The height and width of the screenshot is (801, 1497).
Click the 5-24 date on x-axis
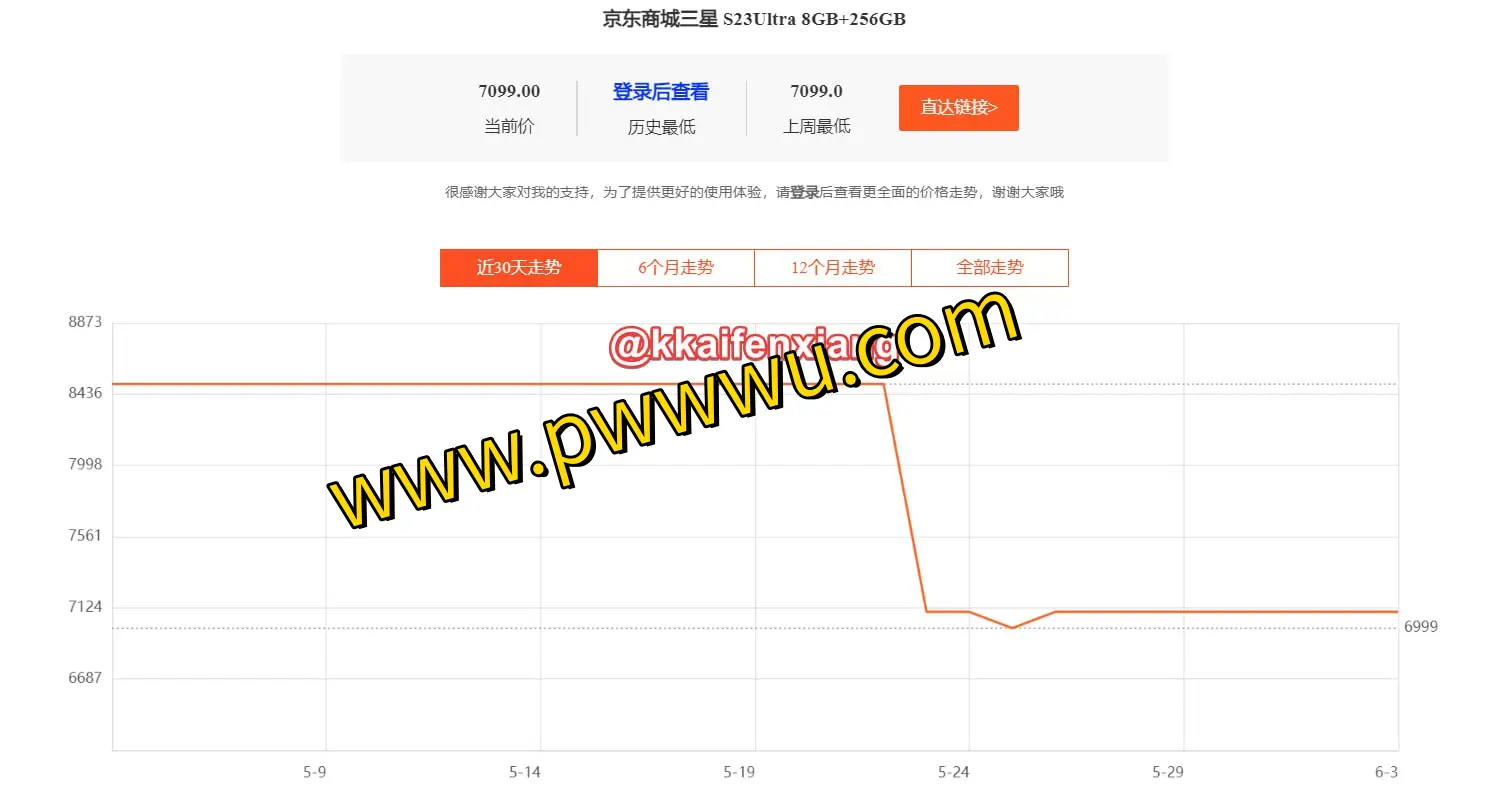[953, 772]
